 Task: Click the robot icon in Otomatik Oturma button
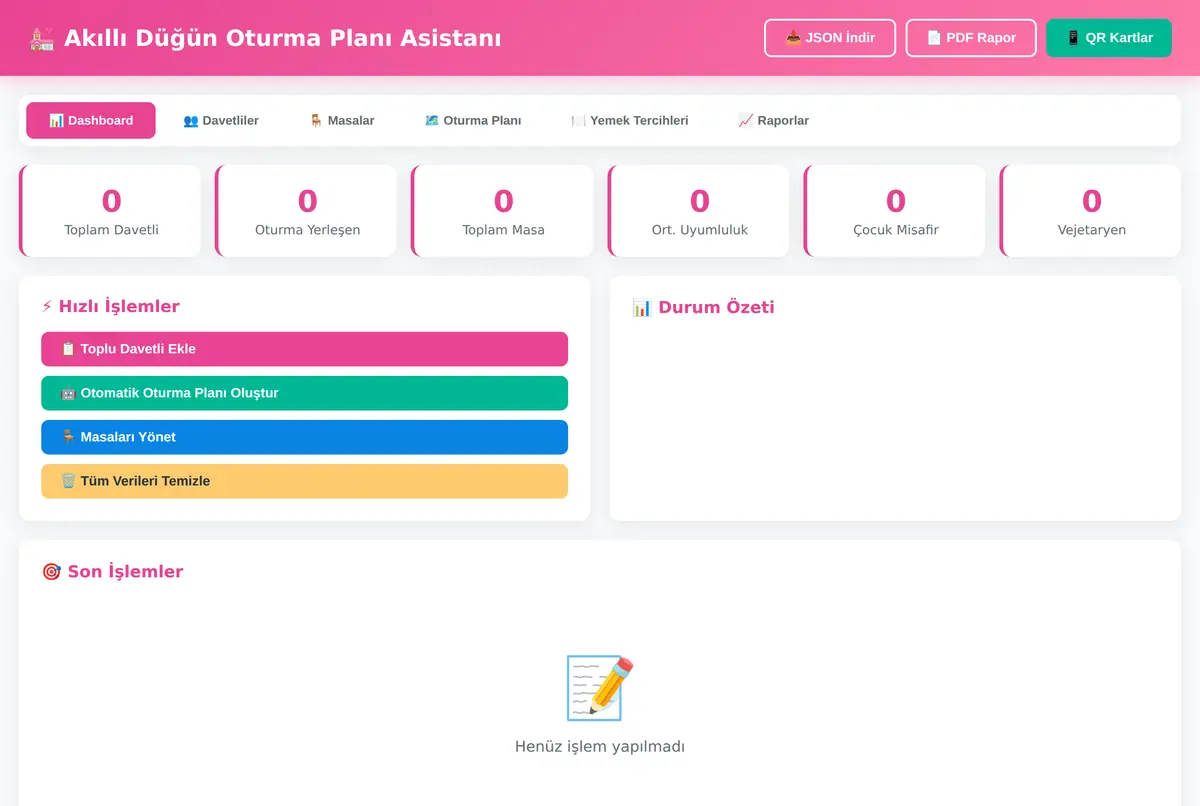(x=68, y=393)
